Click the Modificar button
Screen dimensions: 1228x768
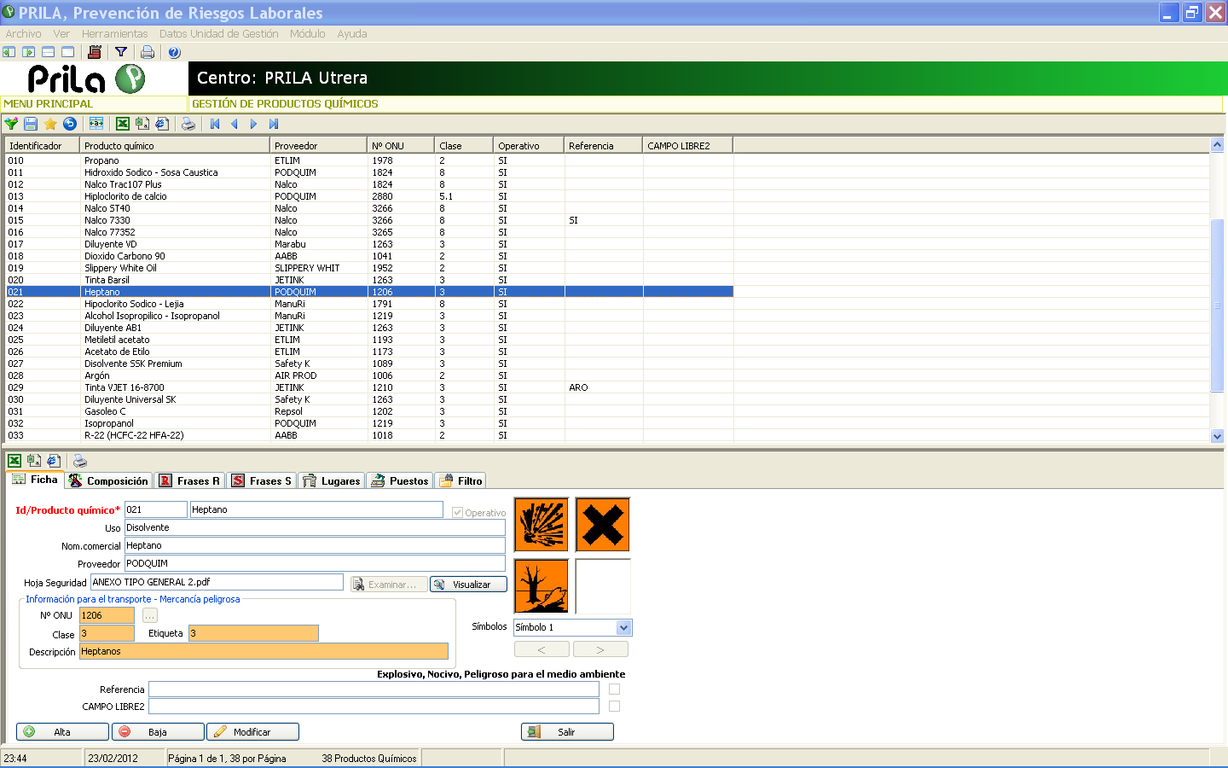click(x=253, y=732)
